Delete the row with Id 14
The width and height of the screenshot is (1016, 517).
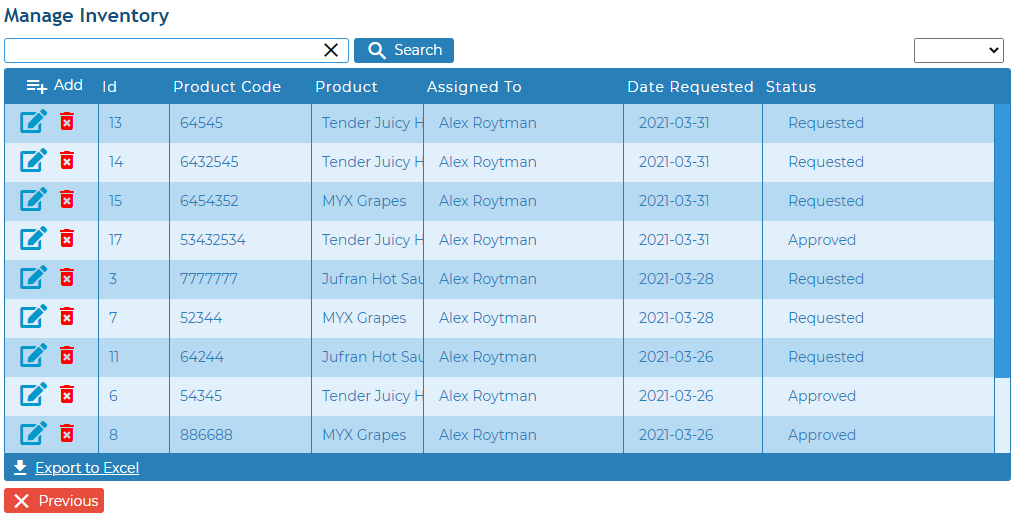tap(67, 161)
